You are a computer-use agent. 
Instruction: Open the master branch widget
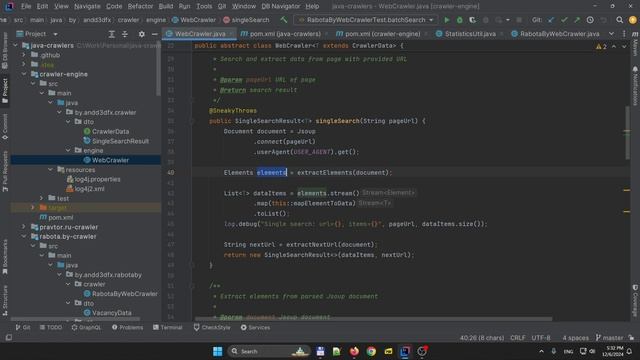click(x=609, y=338)
